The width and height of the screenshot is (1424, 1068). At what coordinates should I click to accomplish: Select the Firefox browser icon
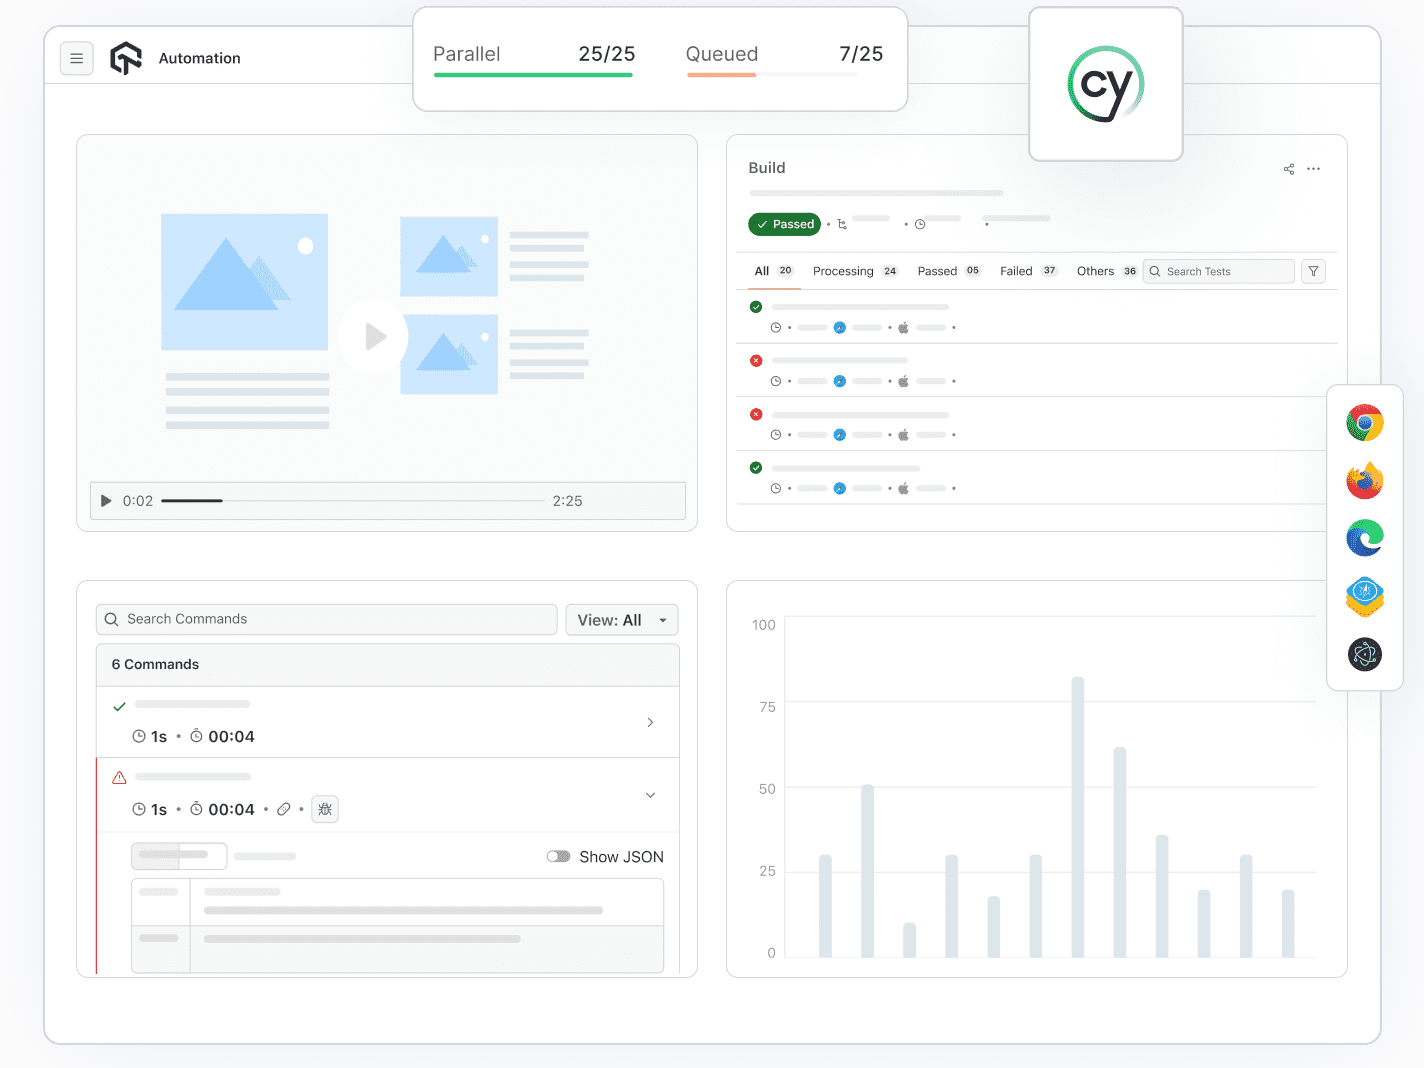[1365, 480]
